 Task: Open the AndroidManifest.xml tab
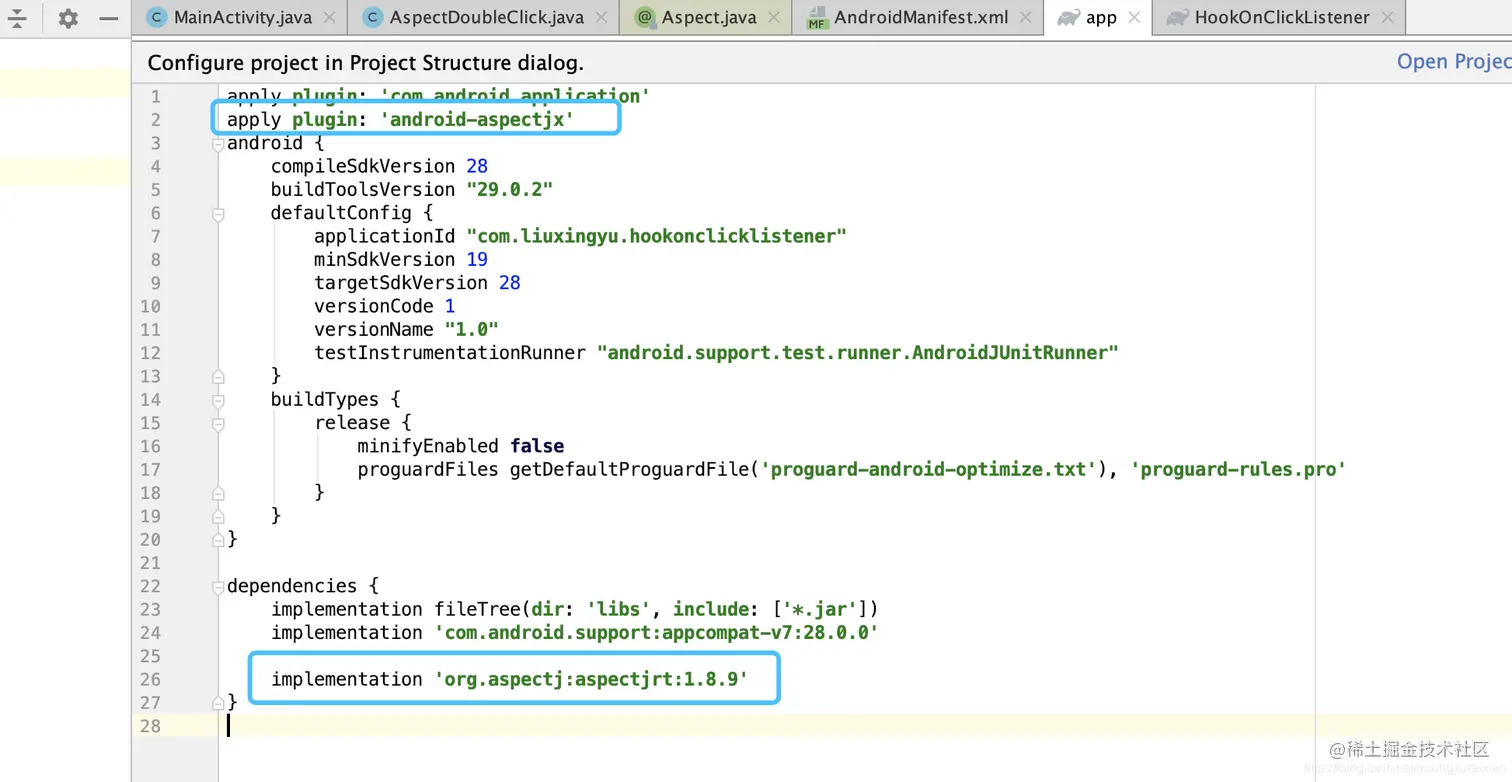pos(921,17)
